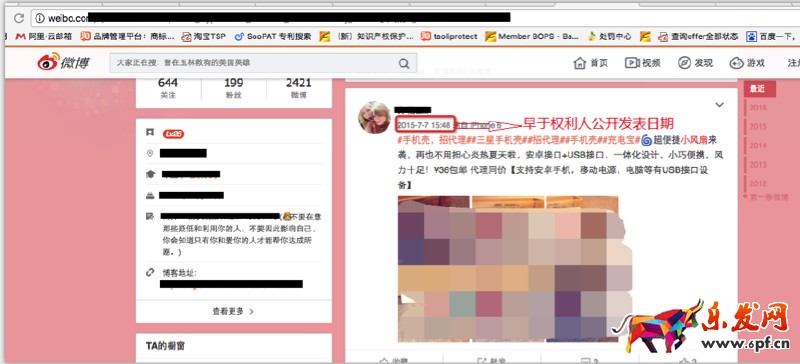Click the graduation cap education icon
Screen dimensions: 800x364
150,174
